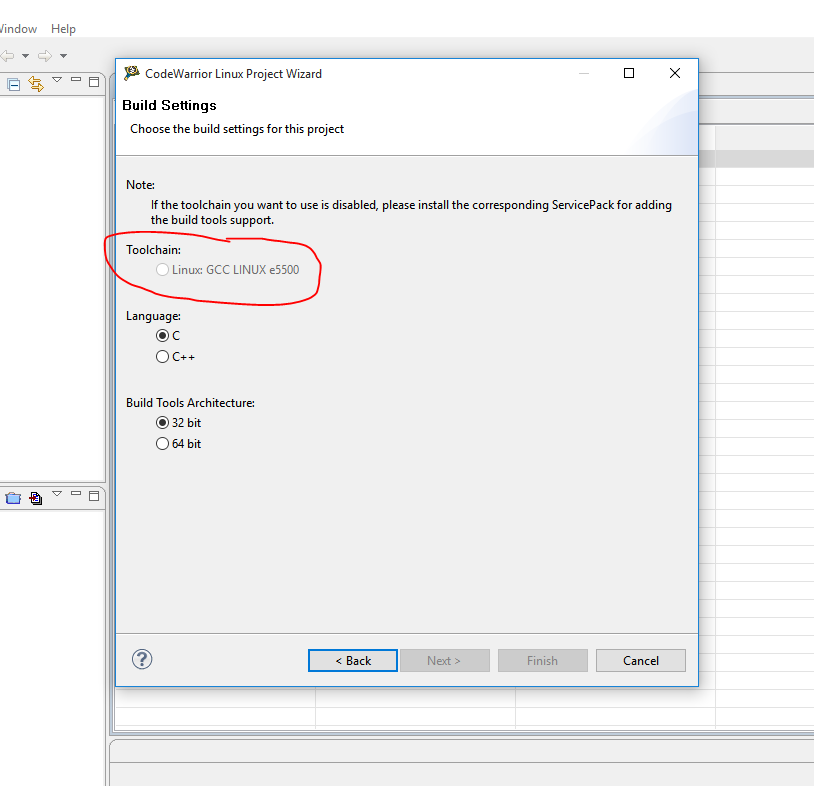Open back navigation history dropdown
This screenshot has width=814, height=786.
coord(25,56)
